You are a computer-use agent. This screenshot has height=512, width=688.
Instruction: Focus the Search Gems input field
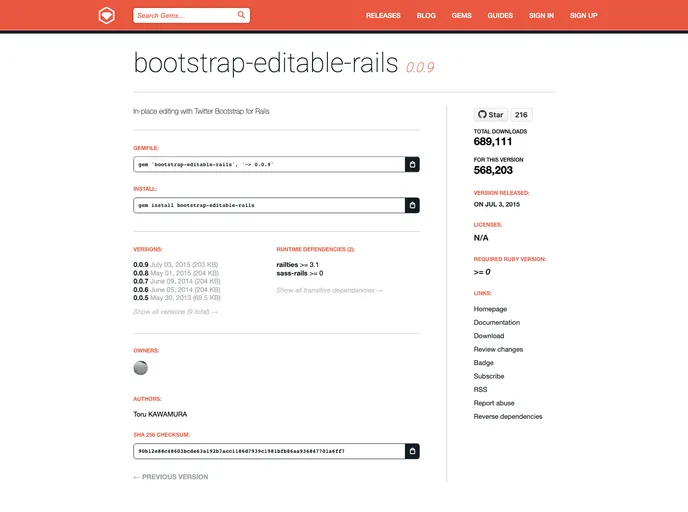[x=191, y=15]
